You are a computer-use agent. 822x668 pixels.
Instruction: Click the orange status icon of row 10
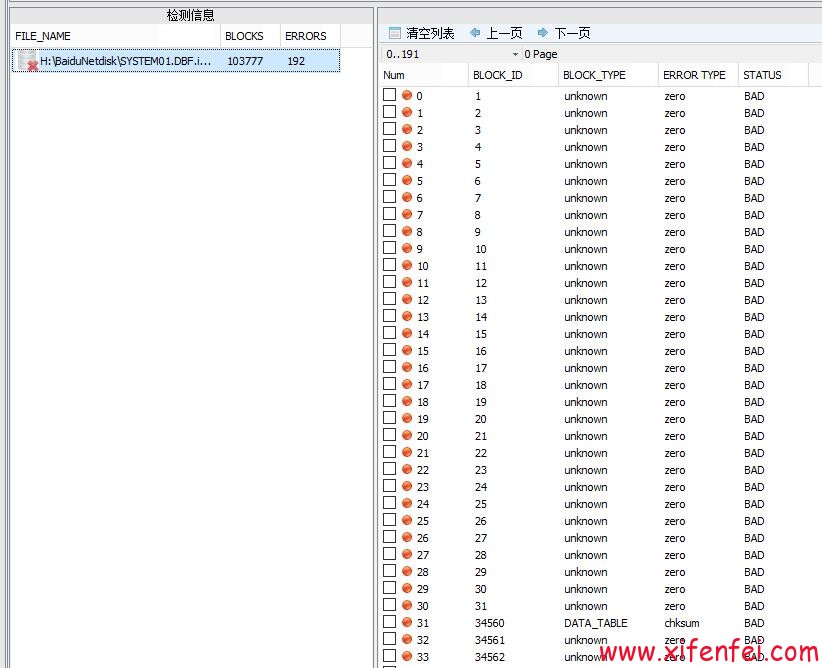point(407,265)
